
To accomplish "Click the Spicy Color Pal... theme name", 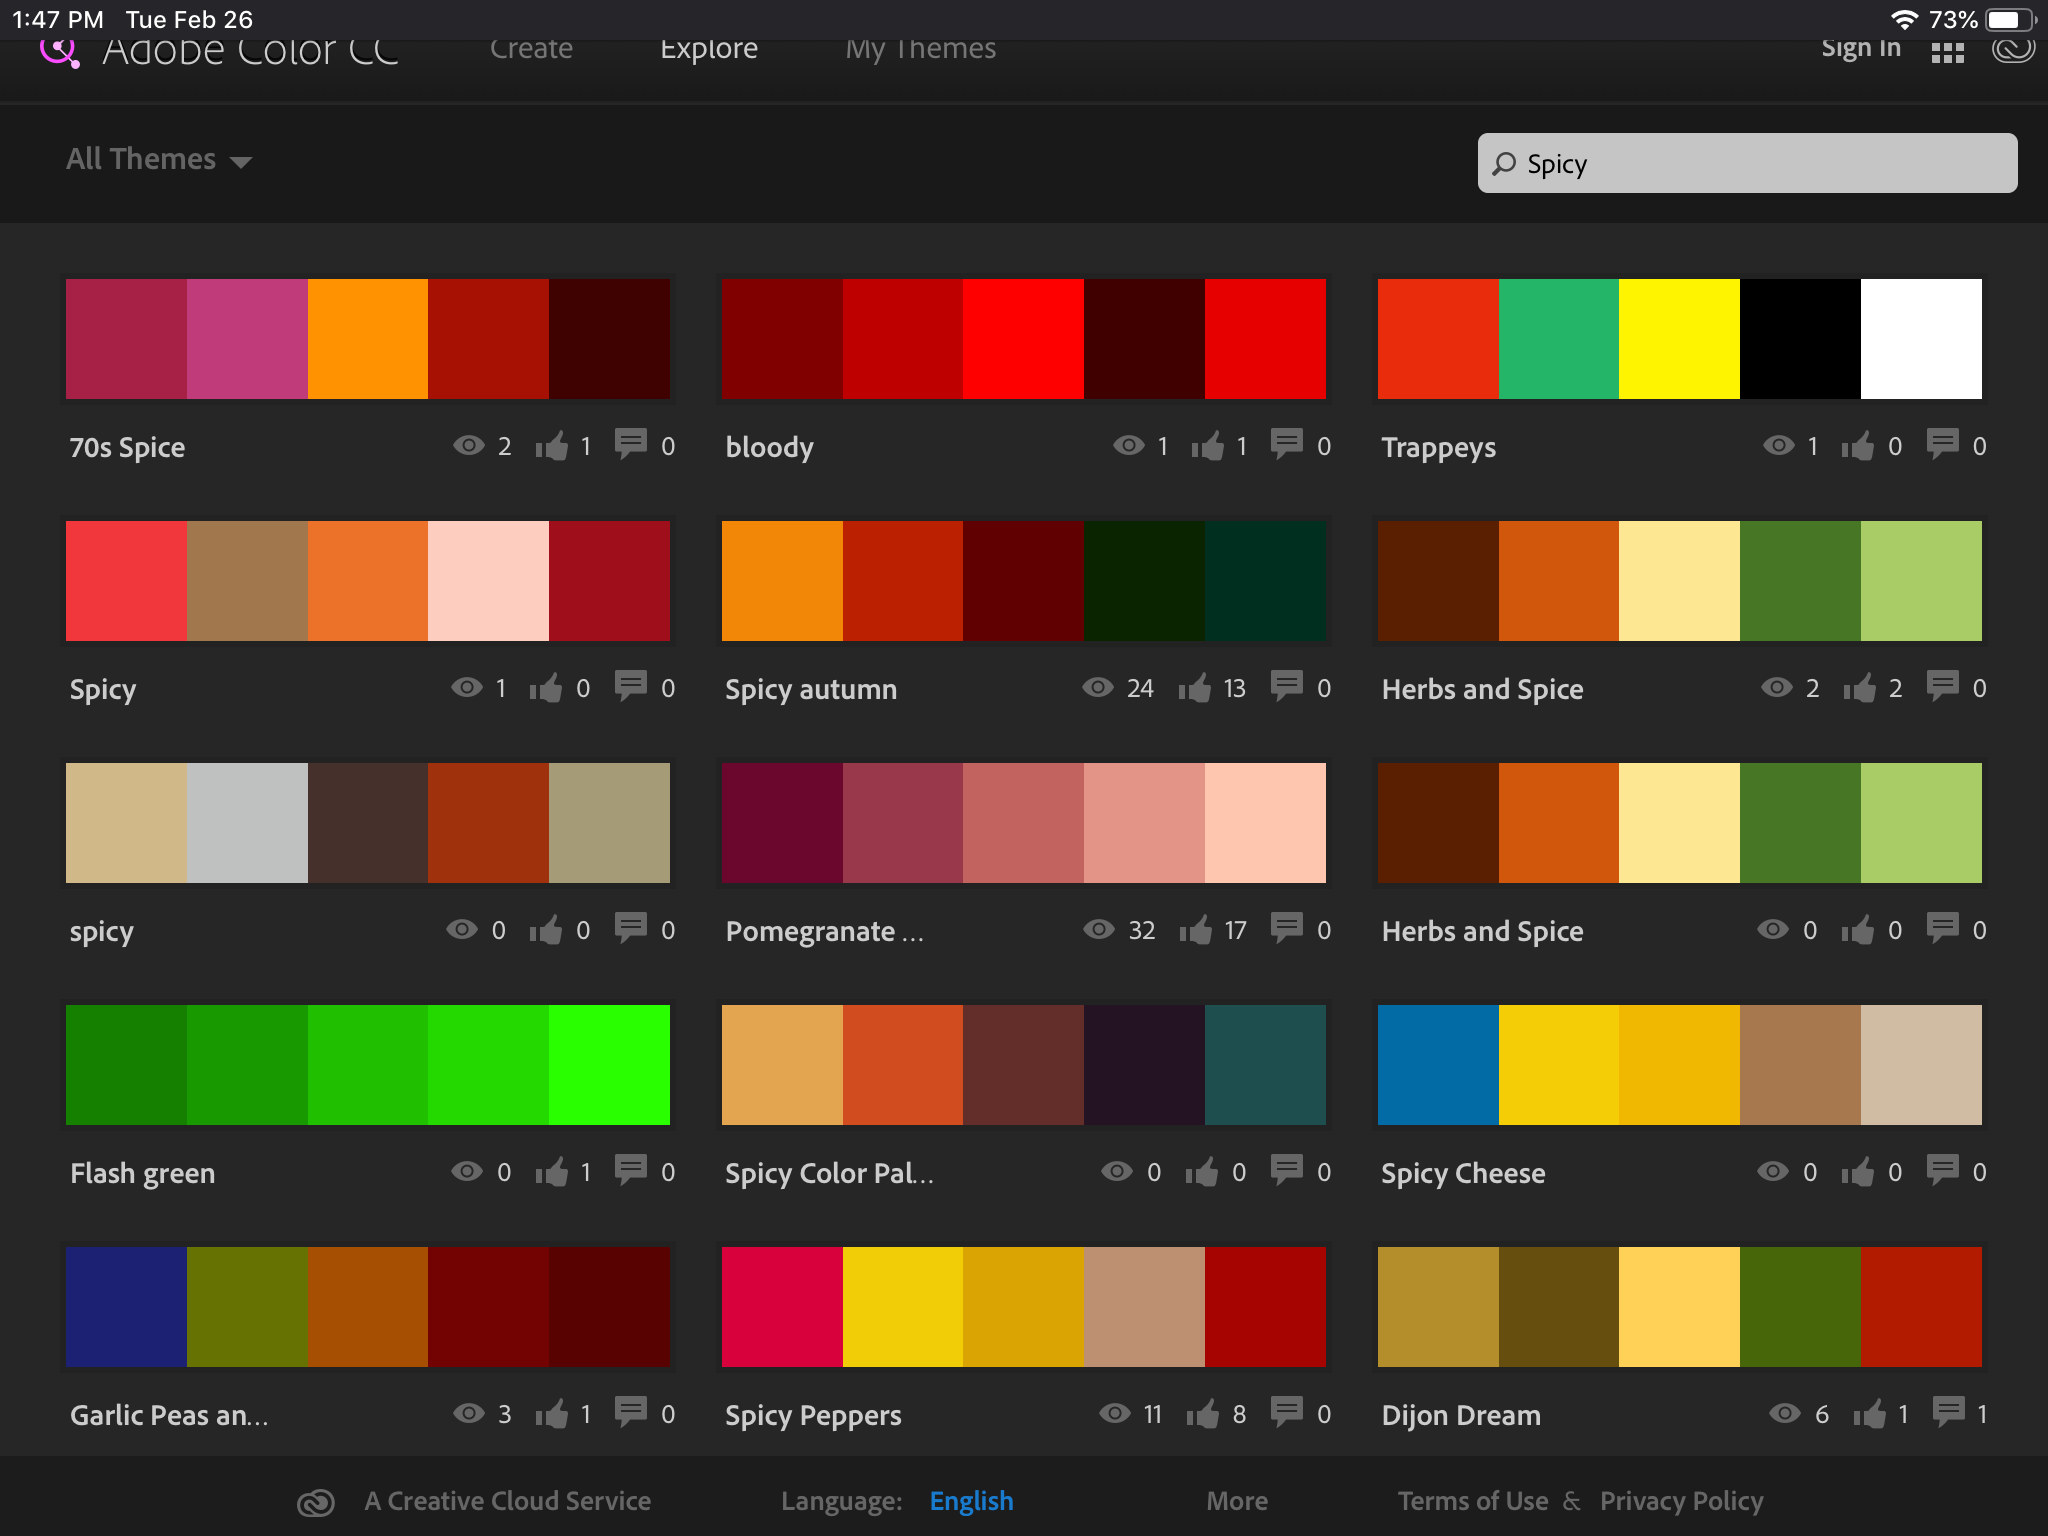I will tap(829, 1173).
